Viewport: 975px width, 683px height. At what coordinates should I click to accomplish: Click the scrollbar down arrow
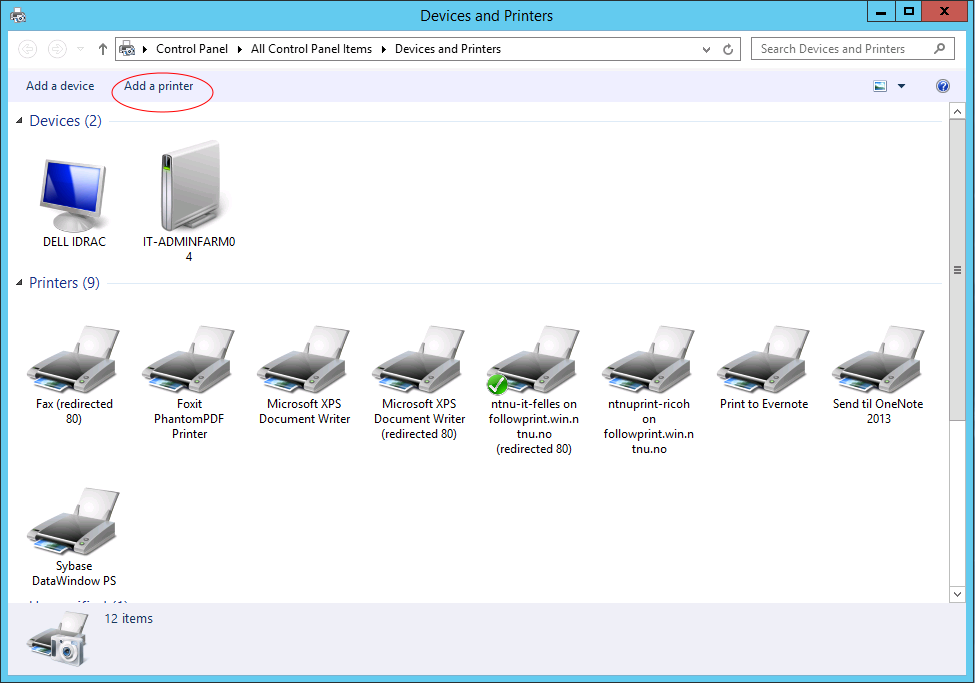pos(957,594)
